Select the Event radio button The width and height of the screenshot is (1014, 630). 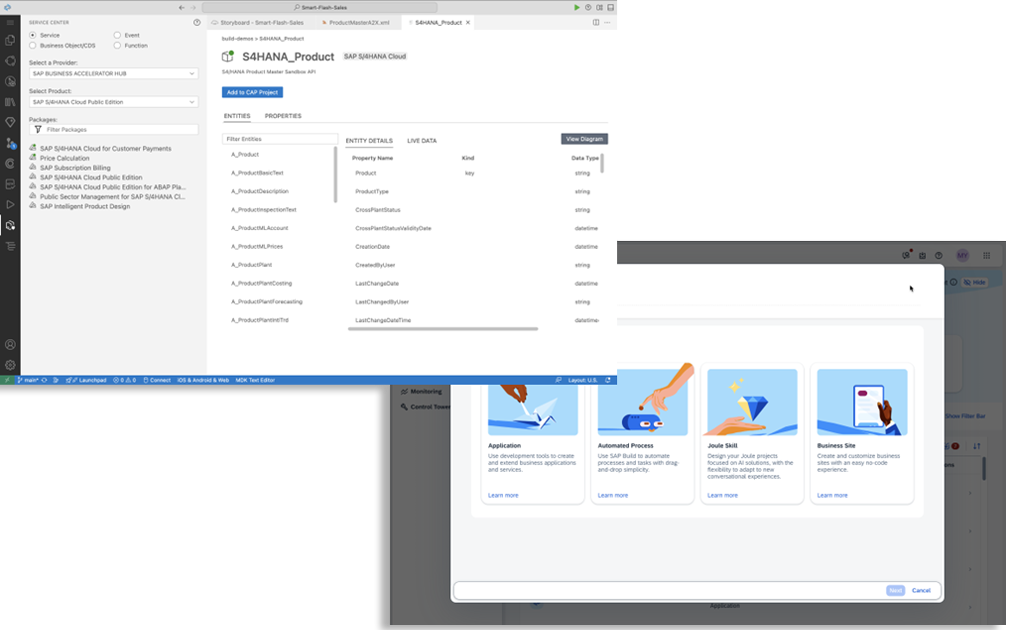[117, 35]
